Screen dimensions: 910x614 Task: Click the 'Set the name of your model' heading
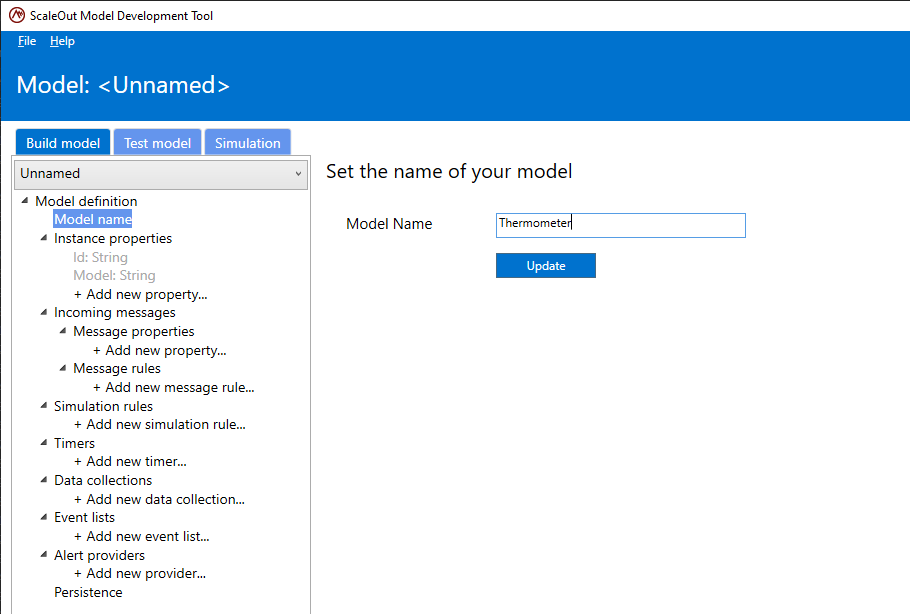(449, 171)
